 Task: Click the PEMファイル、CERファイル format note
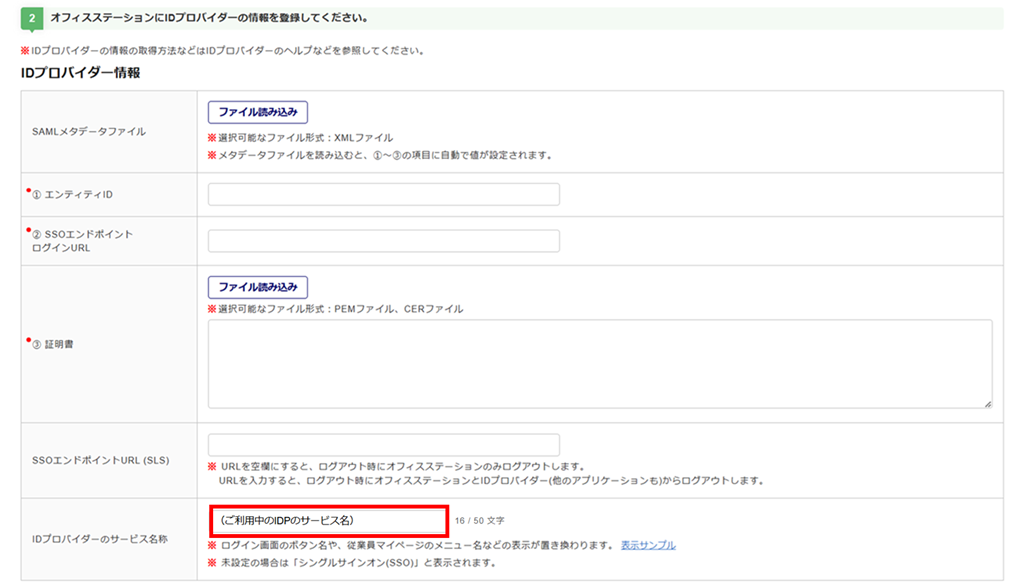336,309
